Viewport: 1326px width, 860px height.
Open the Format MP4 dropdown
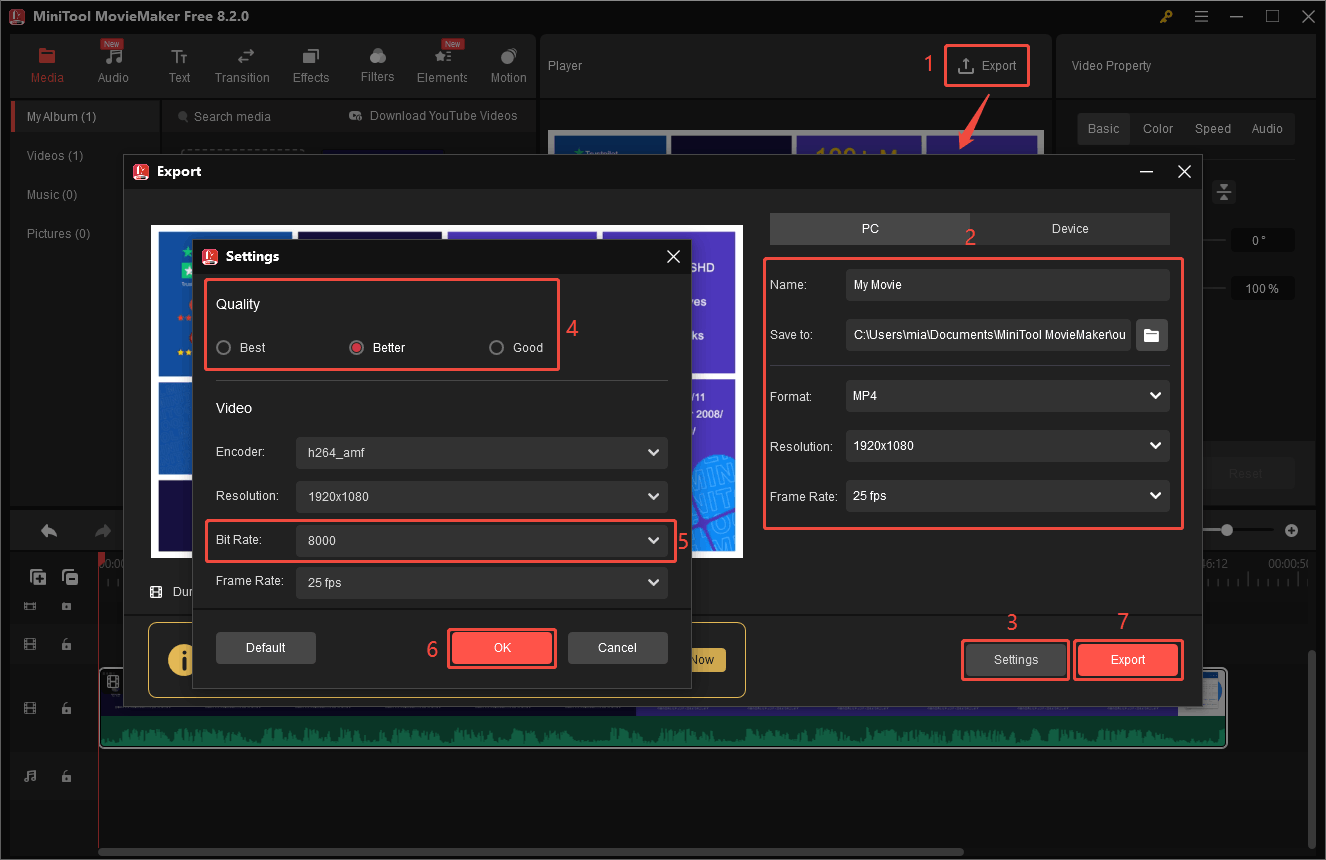coord(1008,396)
